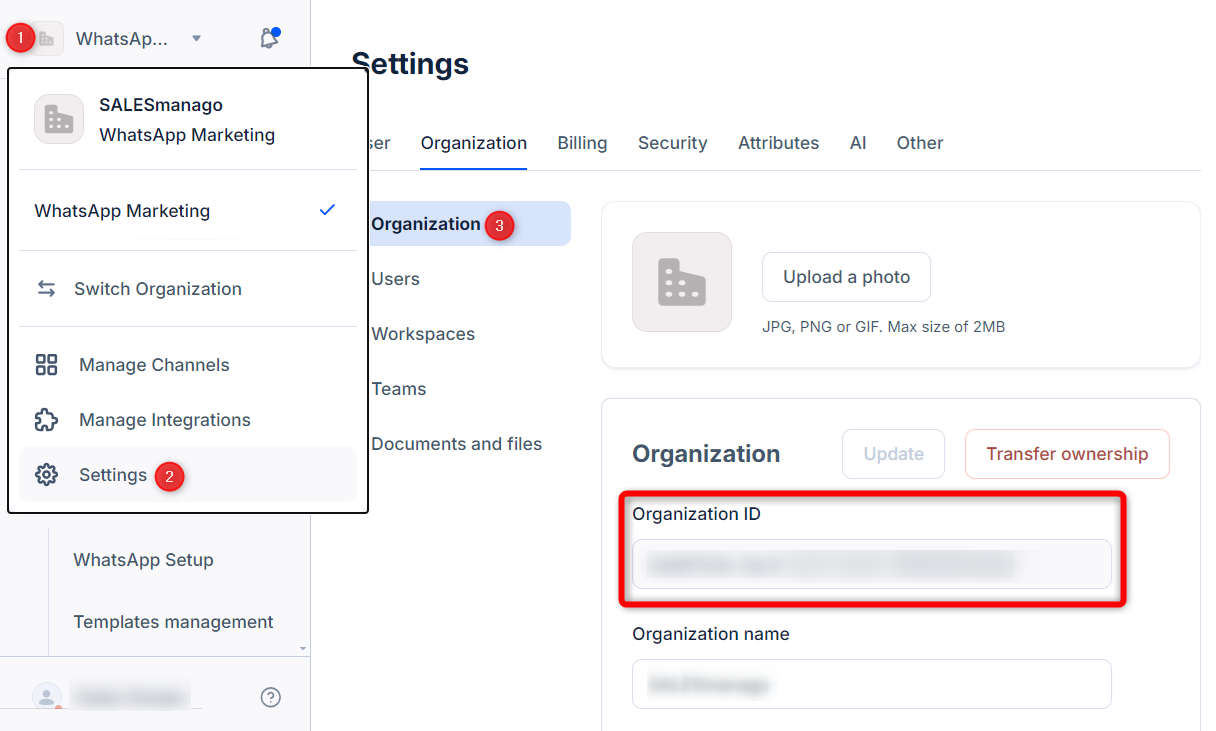The image size is (1216, 731).
Task: Open help via the question mark icon
Action: pos(270,697)
